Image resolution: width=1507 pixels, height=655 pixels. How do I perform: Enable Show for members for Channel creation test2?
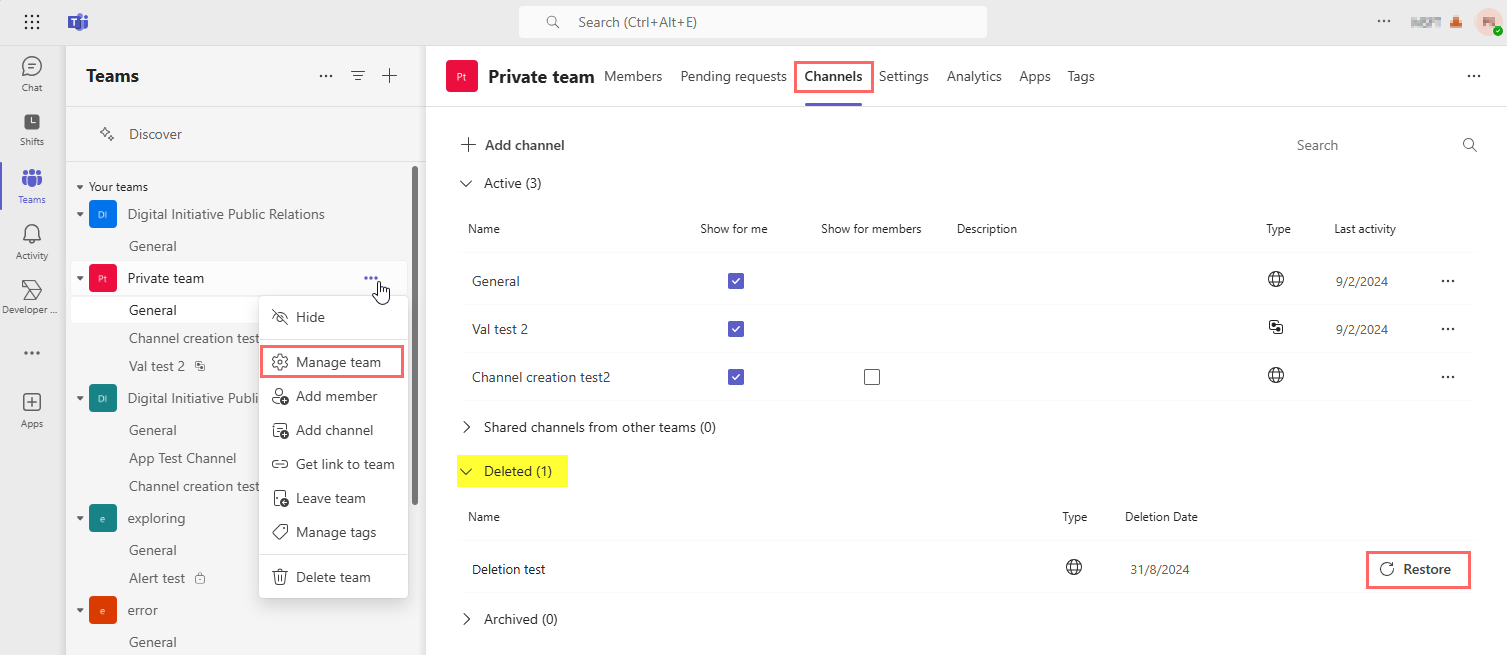[872, 377]
